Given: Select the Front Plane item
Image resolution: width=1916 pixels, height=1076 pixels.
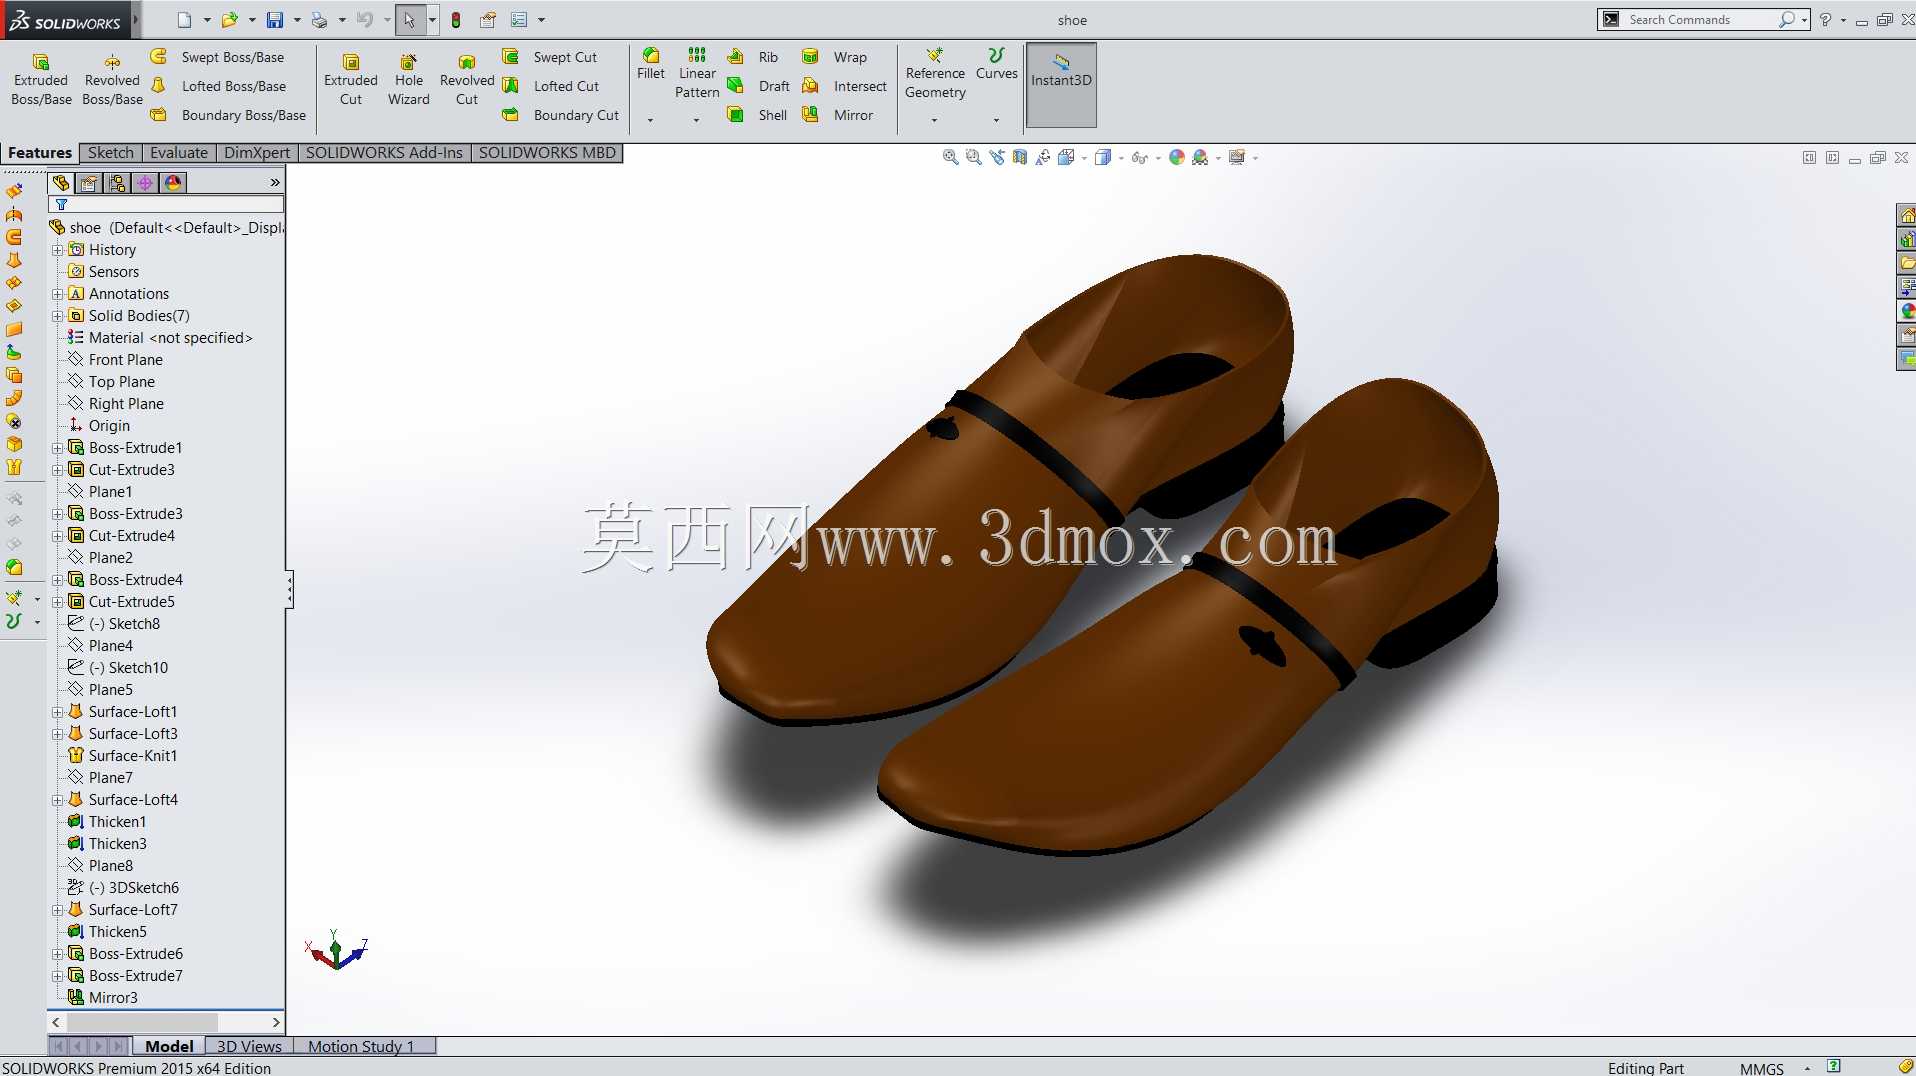Looking at the screenshot, I should tap(115, 360).
